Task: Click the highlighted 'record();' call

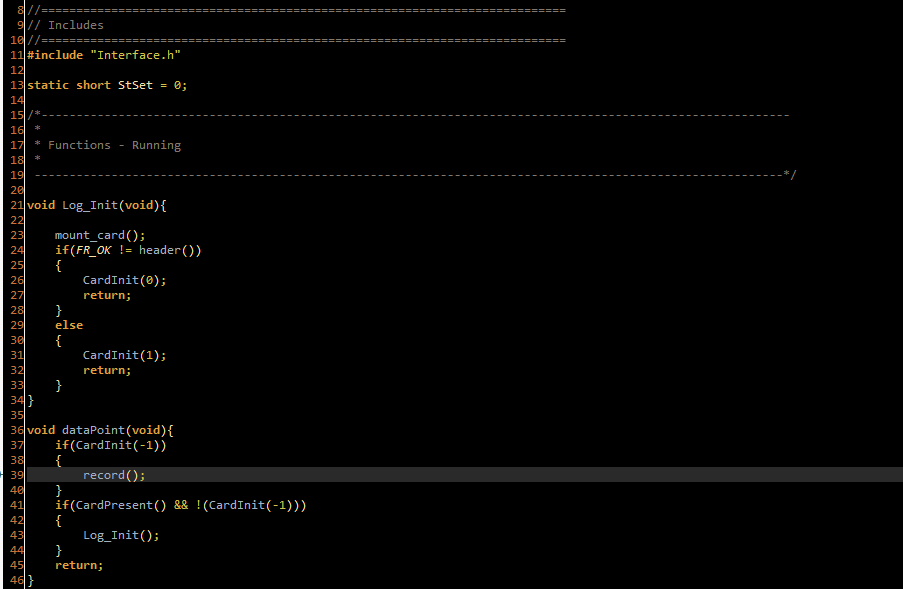Action: tap(114, 475)
